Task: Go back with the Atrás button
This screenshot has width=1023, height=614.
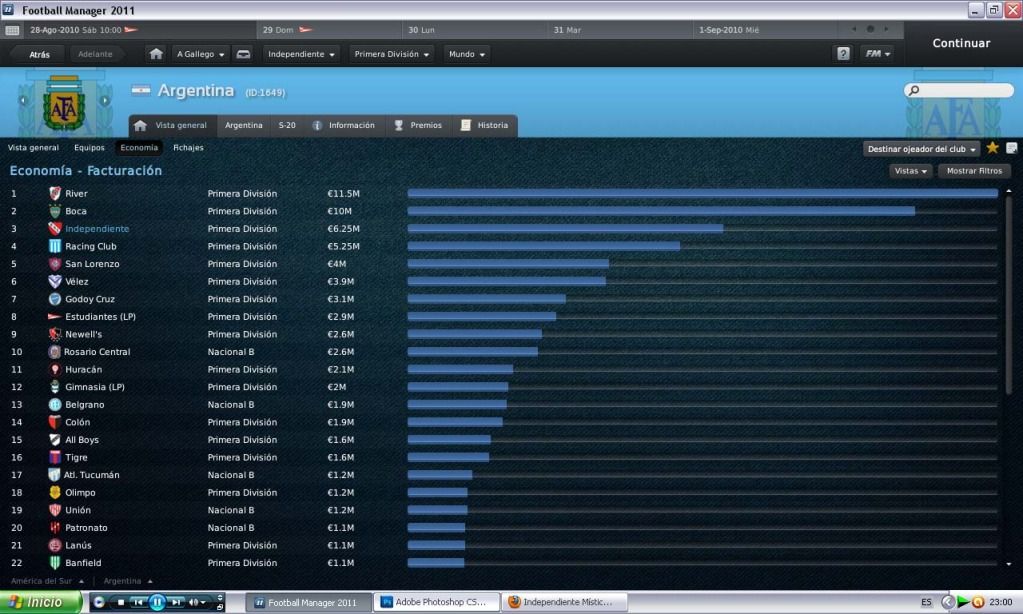Action: [39, 54]
